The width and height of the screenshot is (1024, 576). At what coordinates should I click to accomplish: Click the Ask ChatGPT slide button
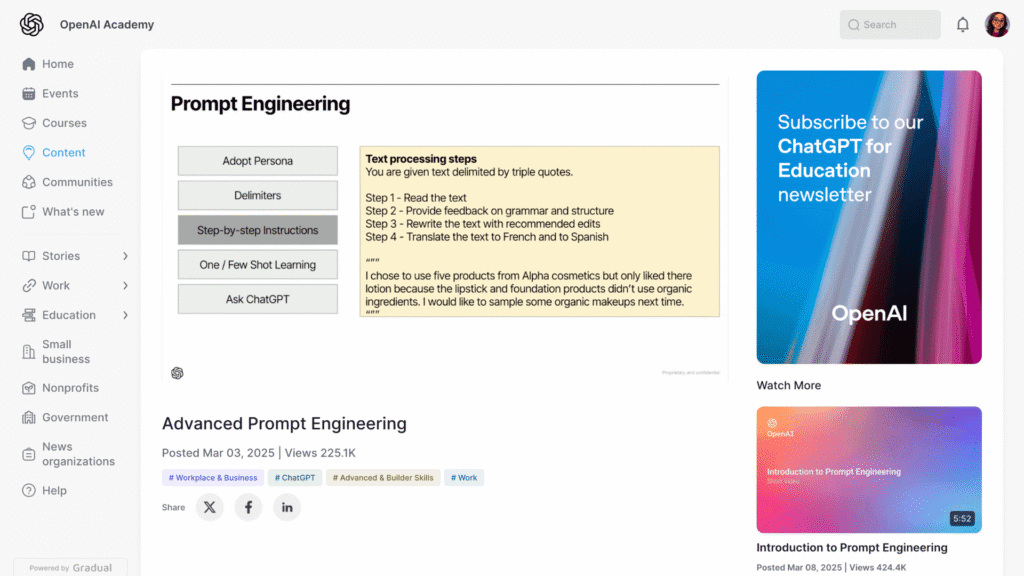(x=257, y=299)
